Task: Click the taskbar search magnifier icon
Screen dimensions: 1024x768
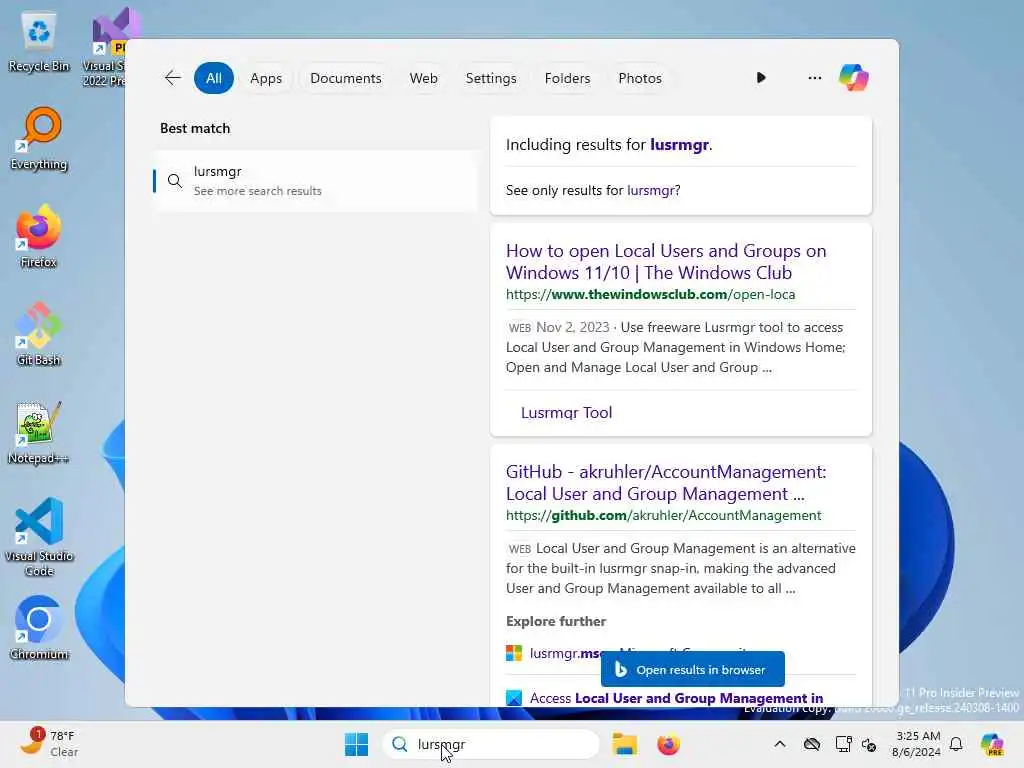Action: pos(400,744)
